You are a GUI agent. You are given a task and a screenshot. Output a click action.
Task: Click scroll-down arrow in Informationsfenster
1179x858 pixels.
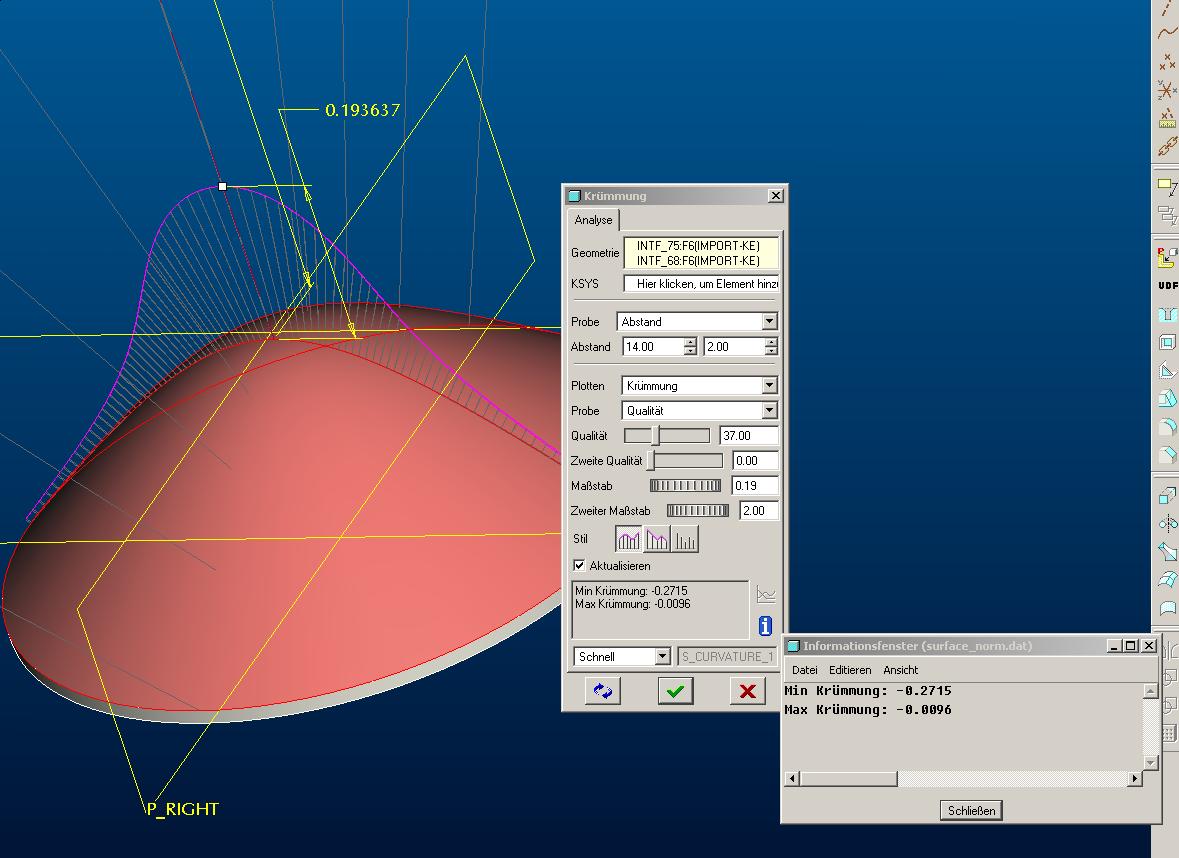pos(1150,762)
